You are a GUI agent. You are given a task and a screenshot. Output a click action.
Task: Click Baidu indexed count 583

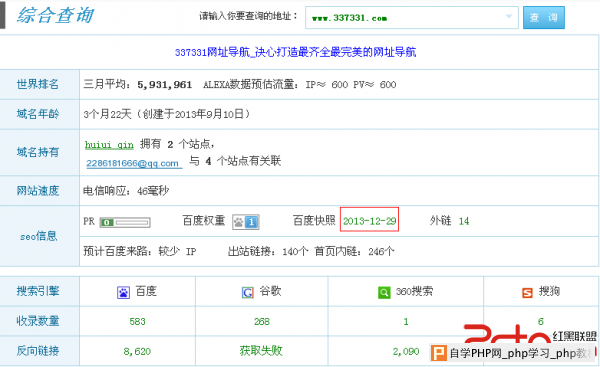tap(137, 321)
